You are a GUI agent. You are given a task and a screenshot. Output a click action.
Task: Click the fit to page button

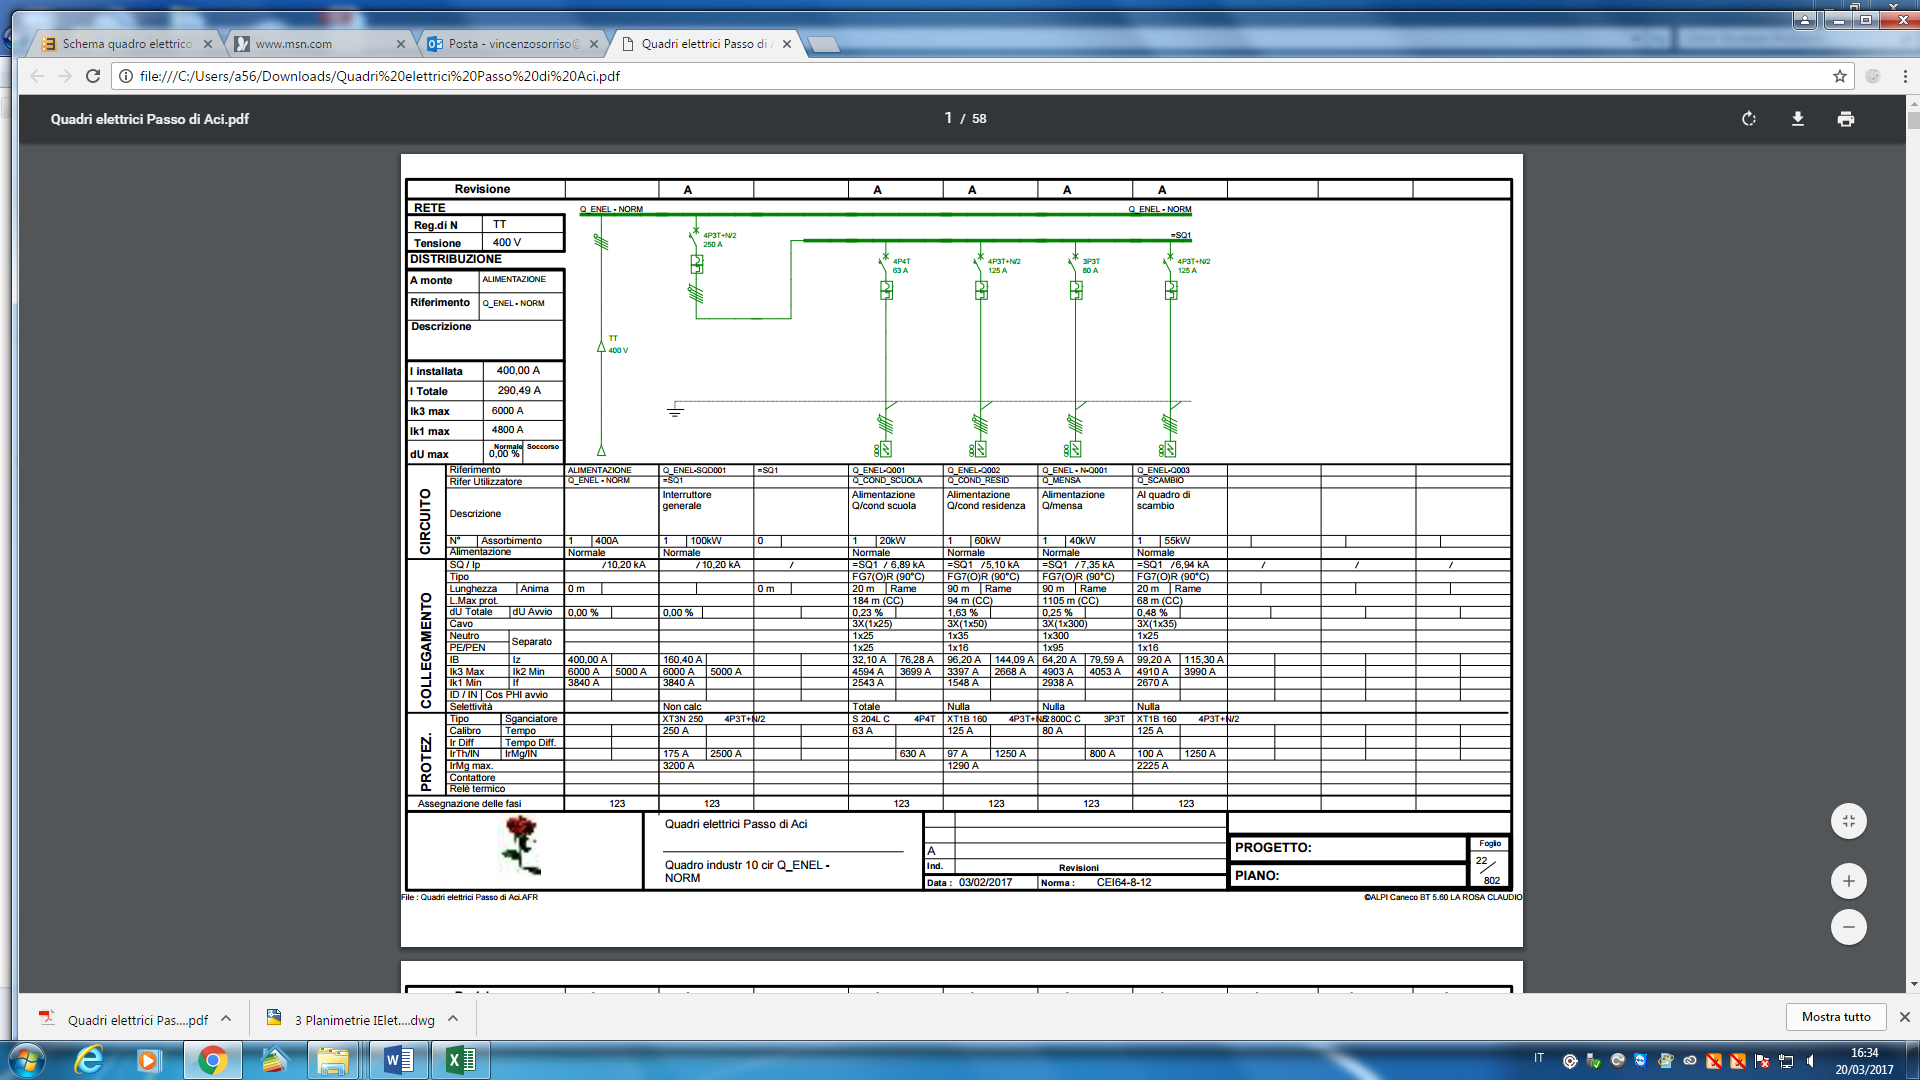(1848, 821)
